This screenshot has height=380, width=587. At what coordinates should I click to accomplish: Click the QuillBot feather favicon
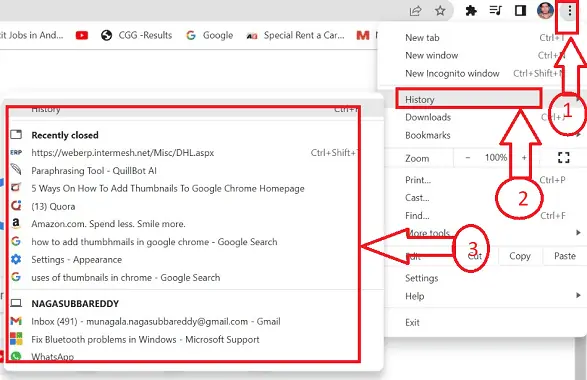point(16,169)
